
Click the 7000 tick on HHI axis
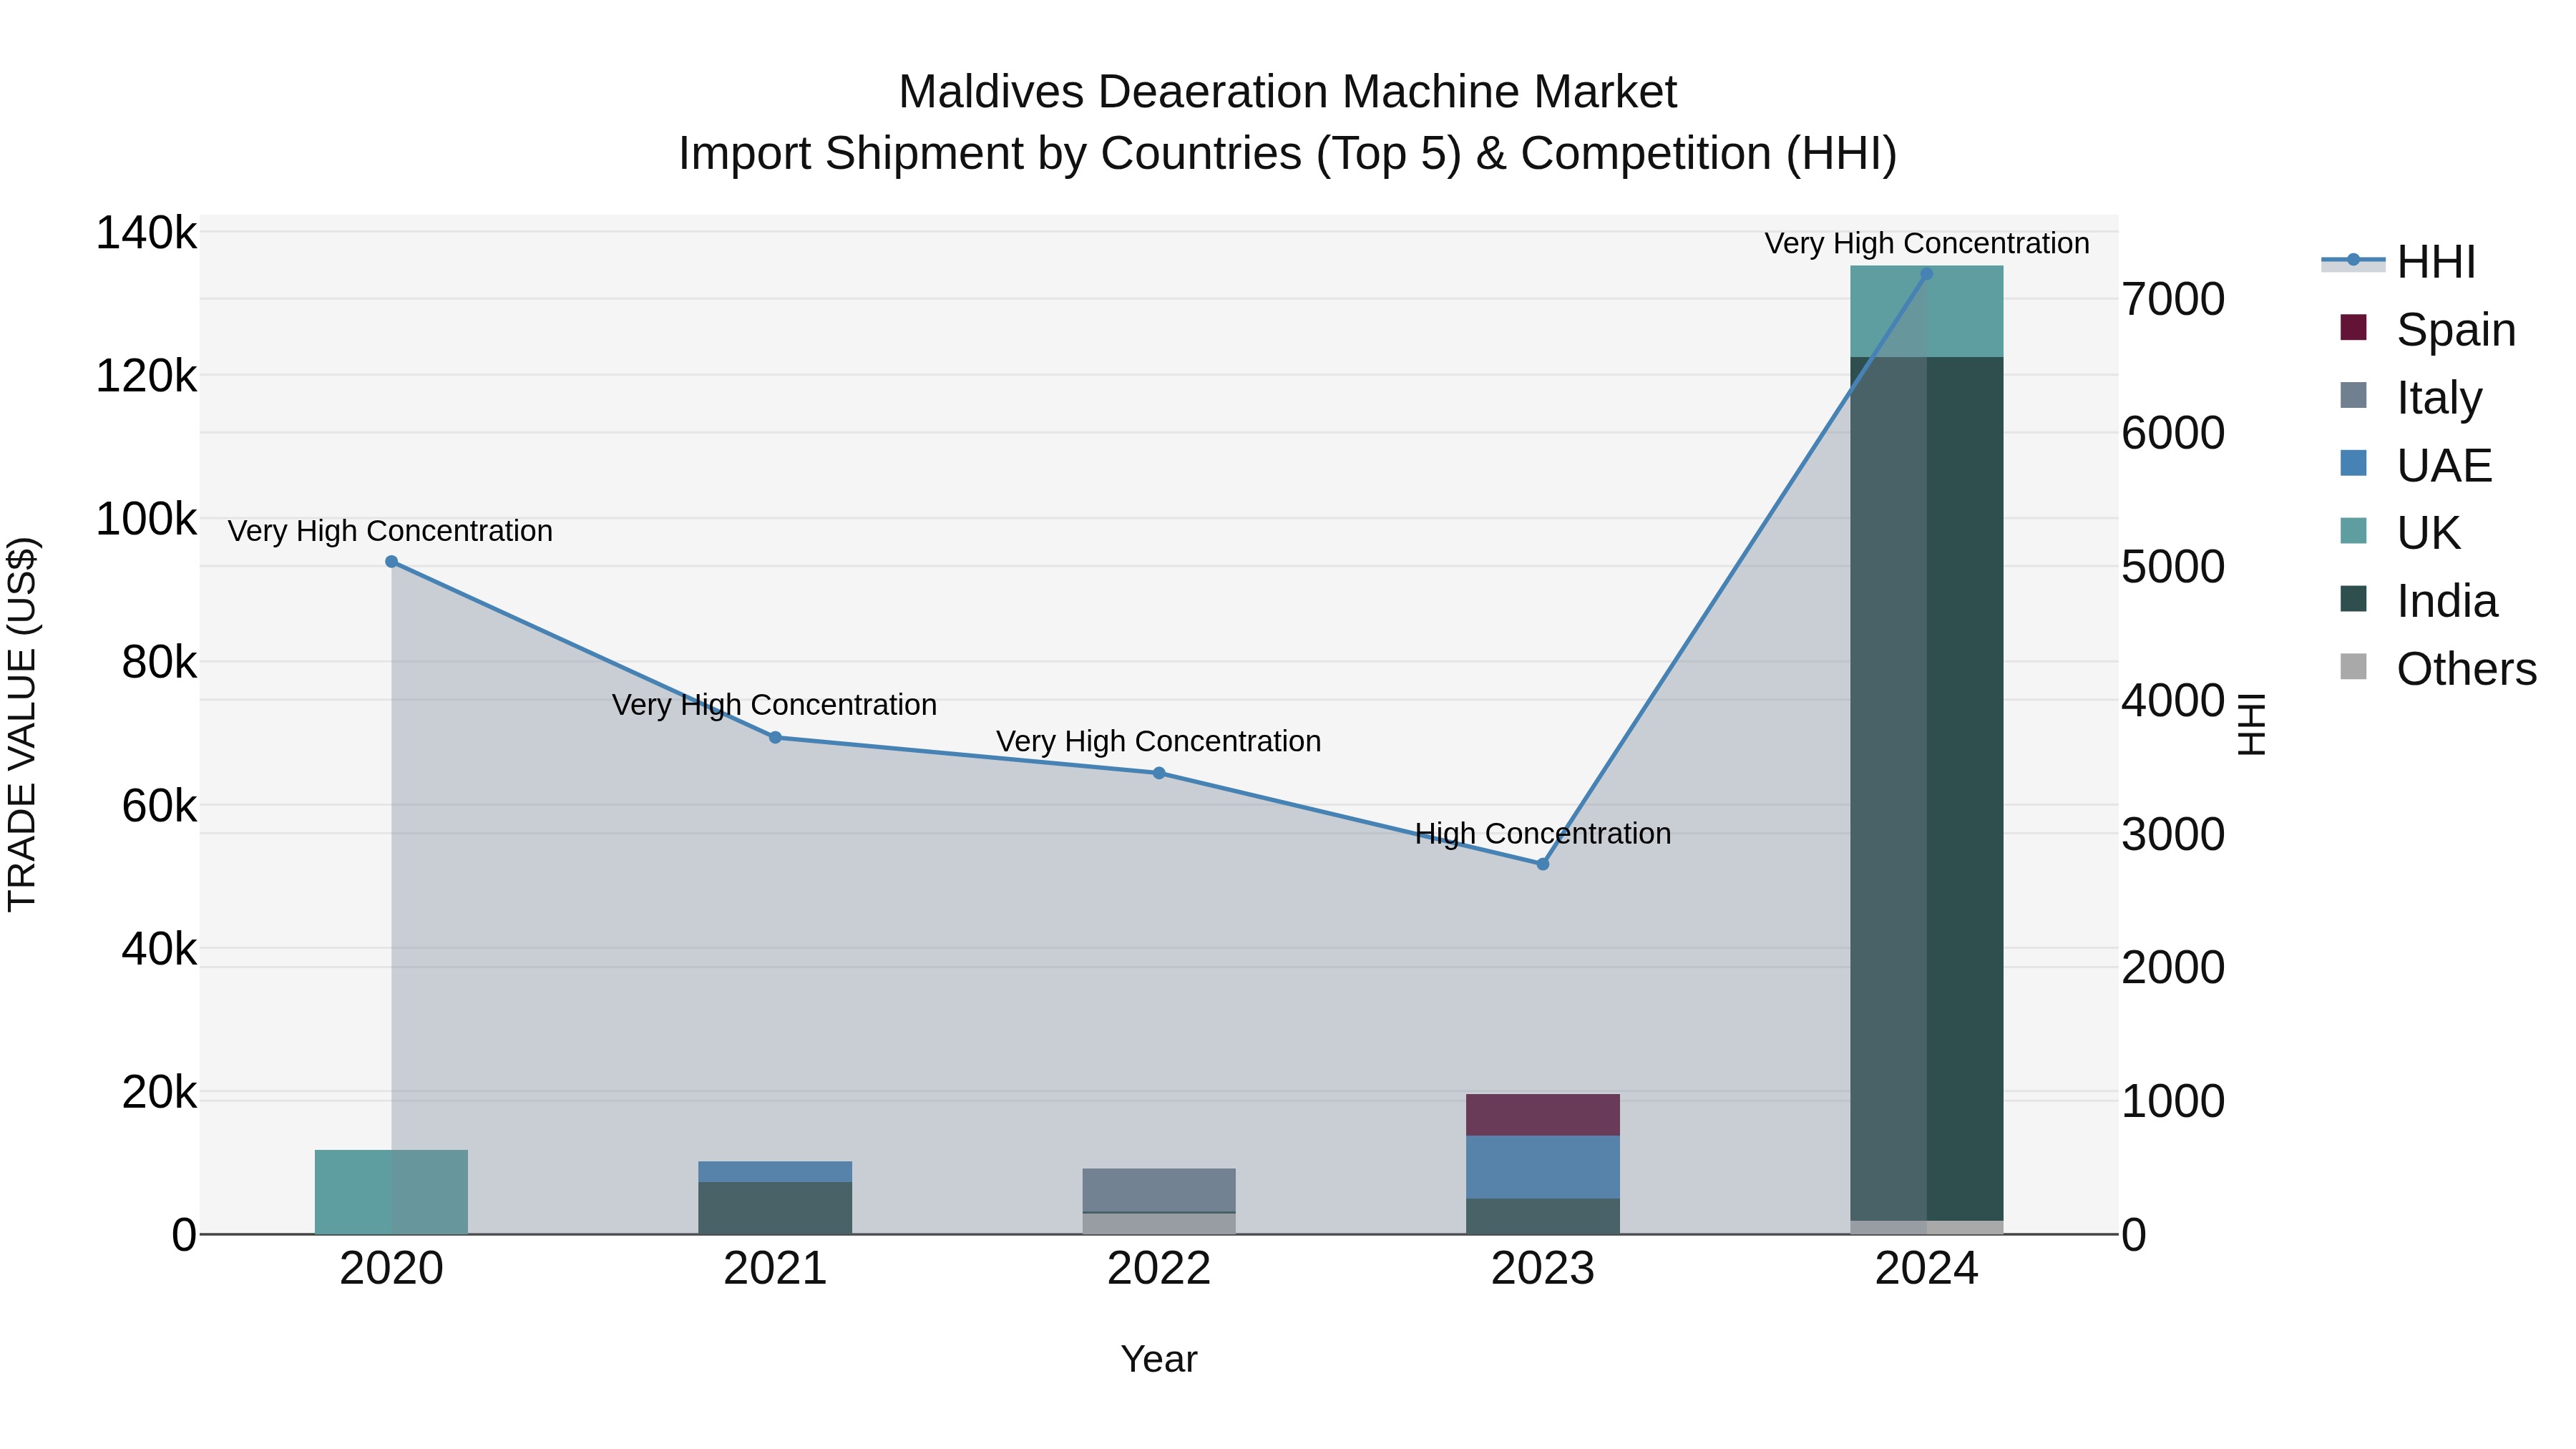click(x=2174, y=299)
